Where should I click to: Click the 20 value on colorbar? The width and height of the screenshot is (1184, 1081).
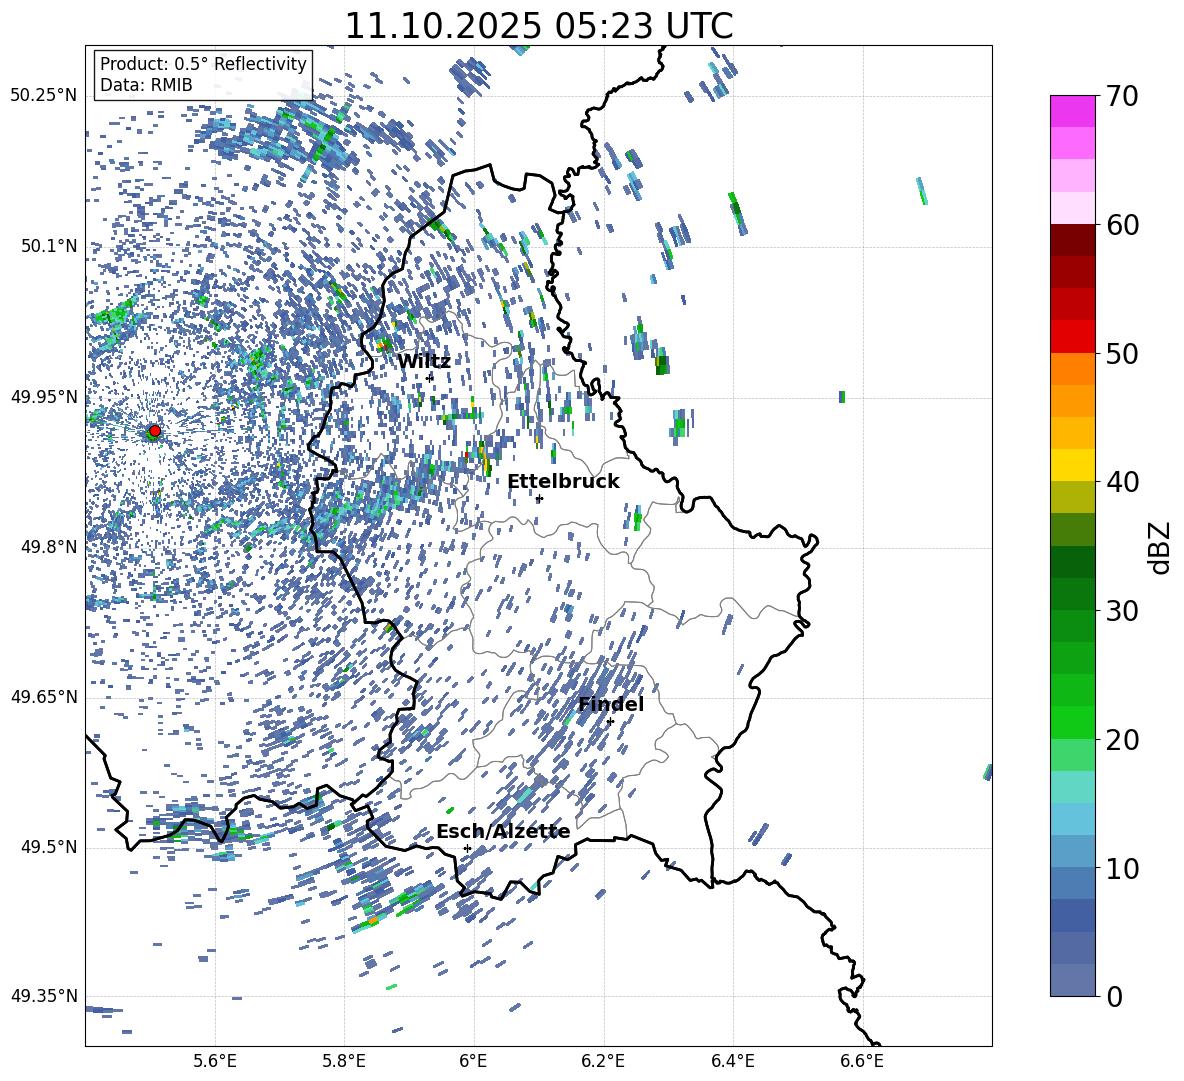[x=1122, y=740]
